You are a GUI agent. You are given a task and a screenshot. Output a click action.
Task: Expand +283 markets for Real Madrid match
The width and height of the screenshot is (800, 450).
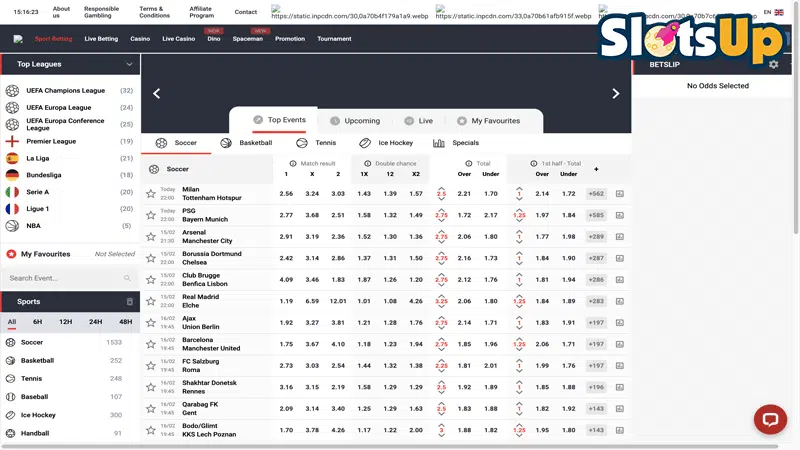[x=596, y=301]
